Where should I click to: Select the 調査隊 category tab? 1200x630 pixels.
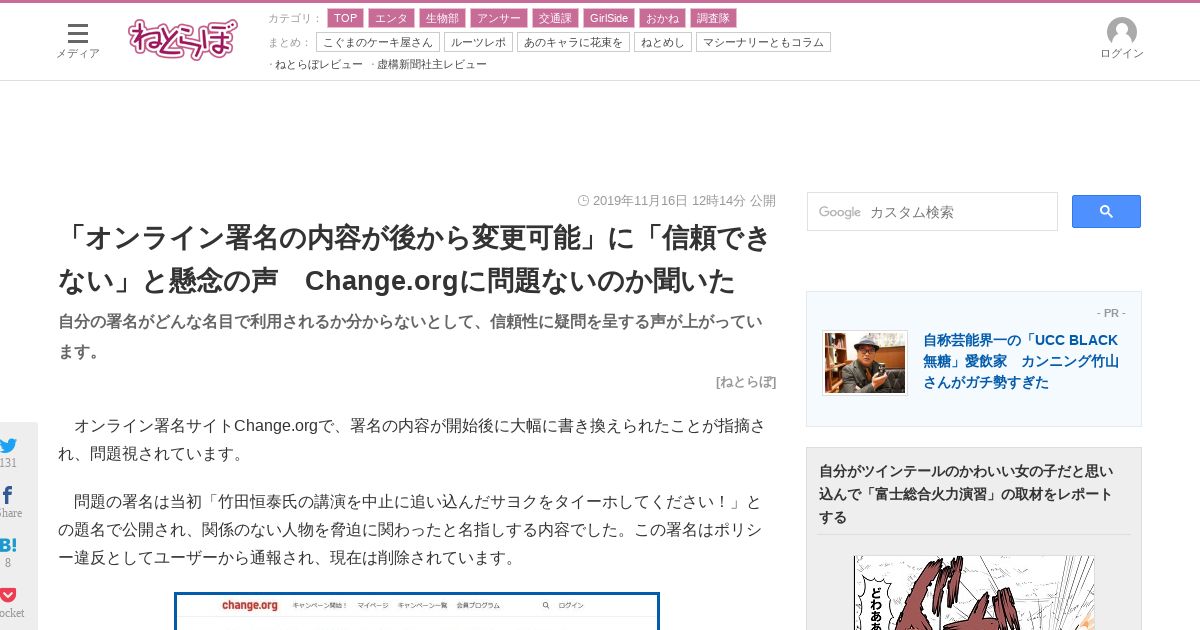(713, 18)
